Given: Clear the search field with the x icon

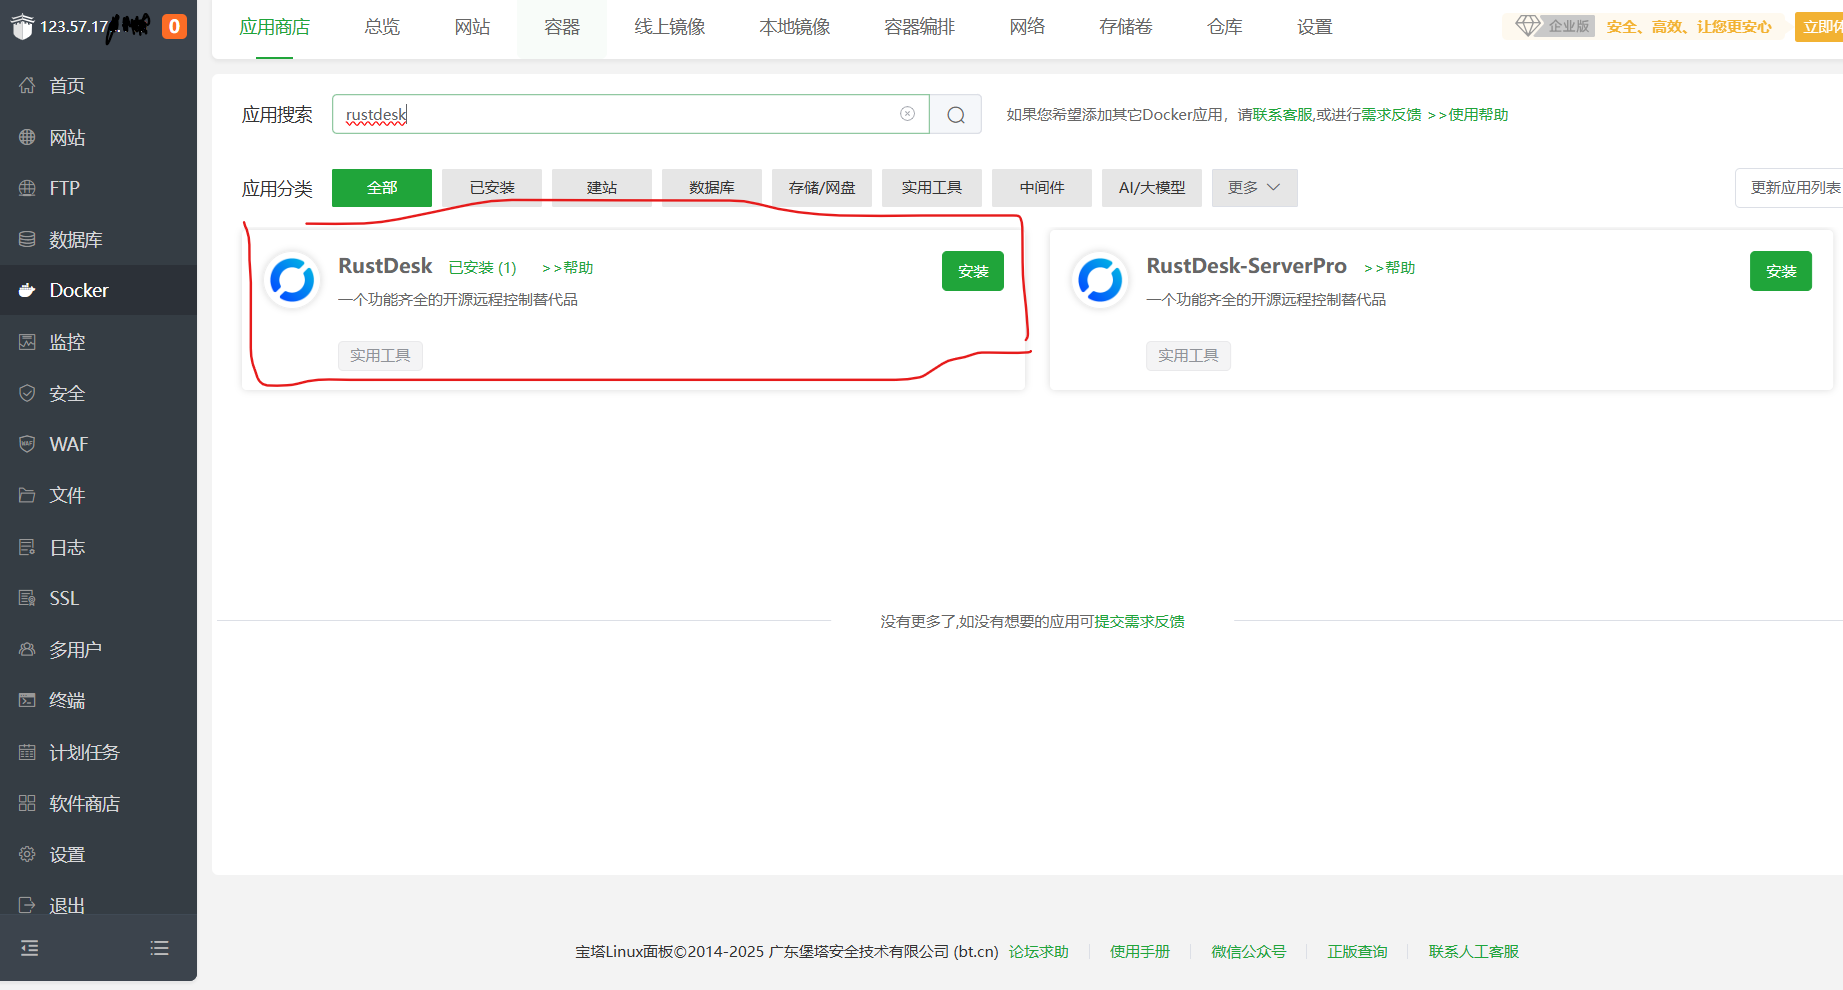Looking at the screenshot, I should coord(907,114).
